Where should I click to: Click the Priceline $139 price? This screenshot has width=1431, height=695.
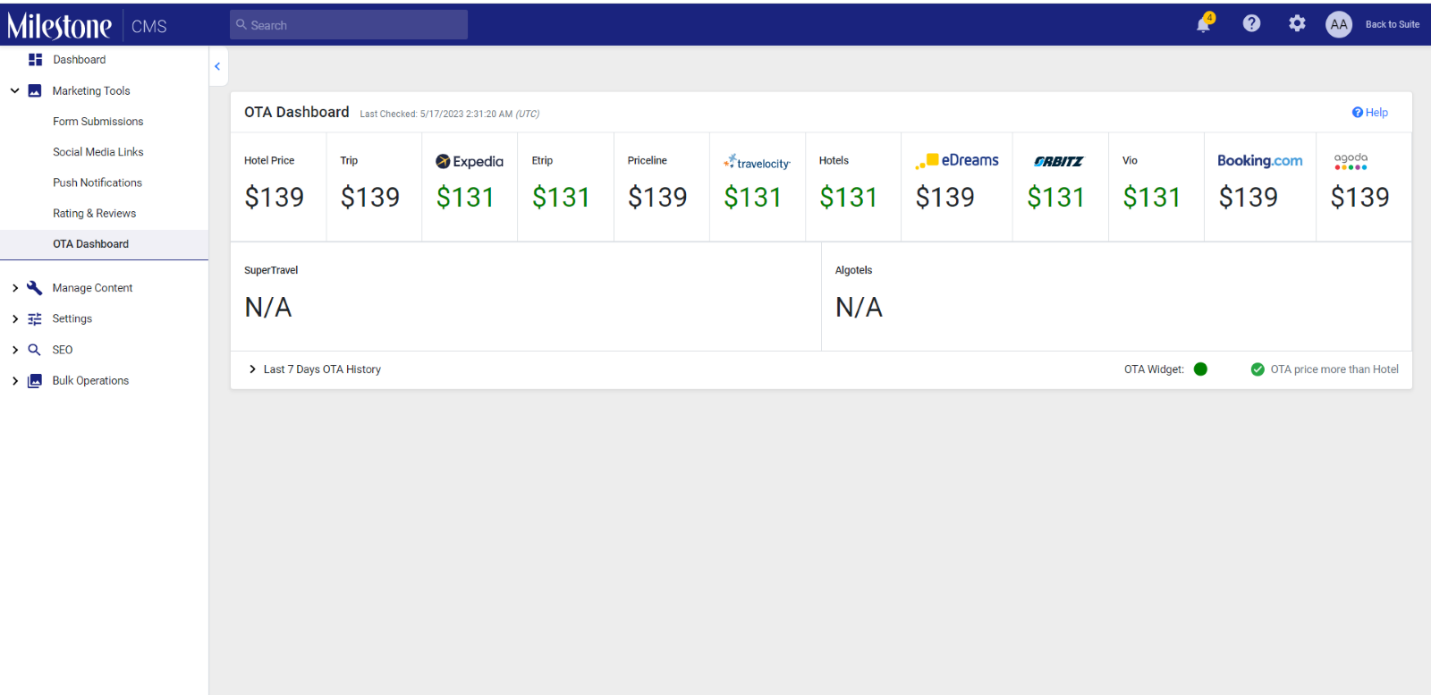[x=657, y=197]
